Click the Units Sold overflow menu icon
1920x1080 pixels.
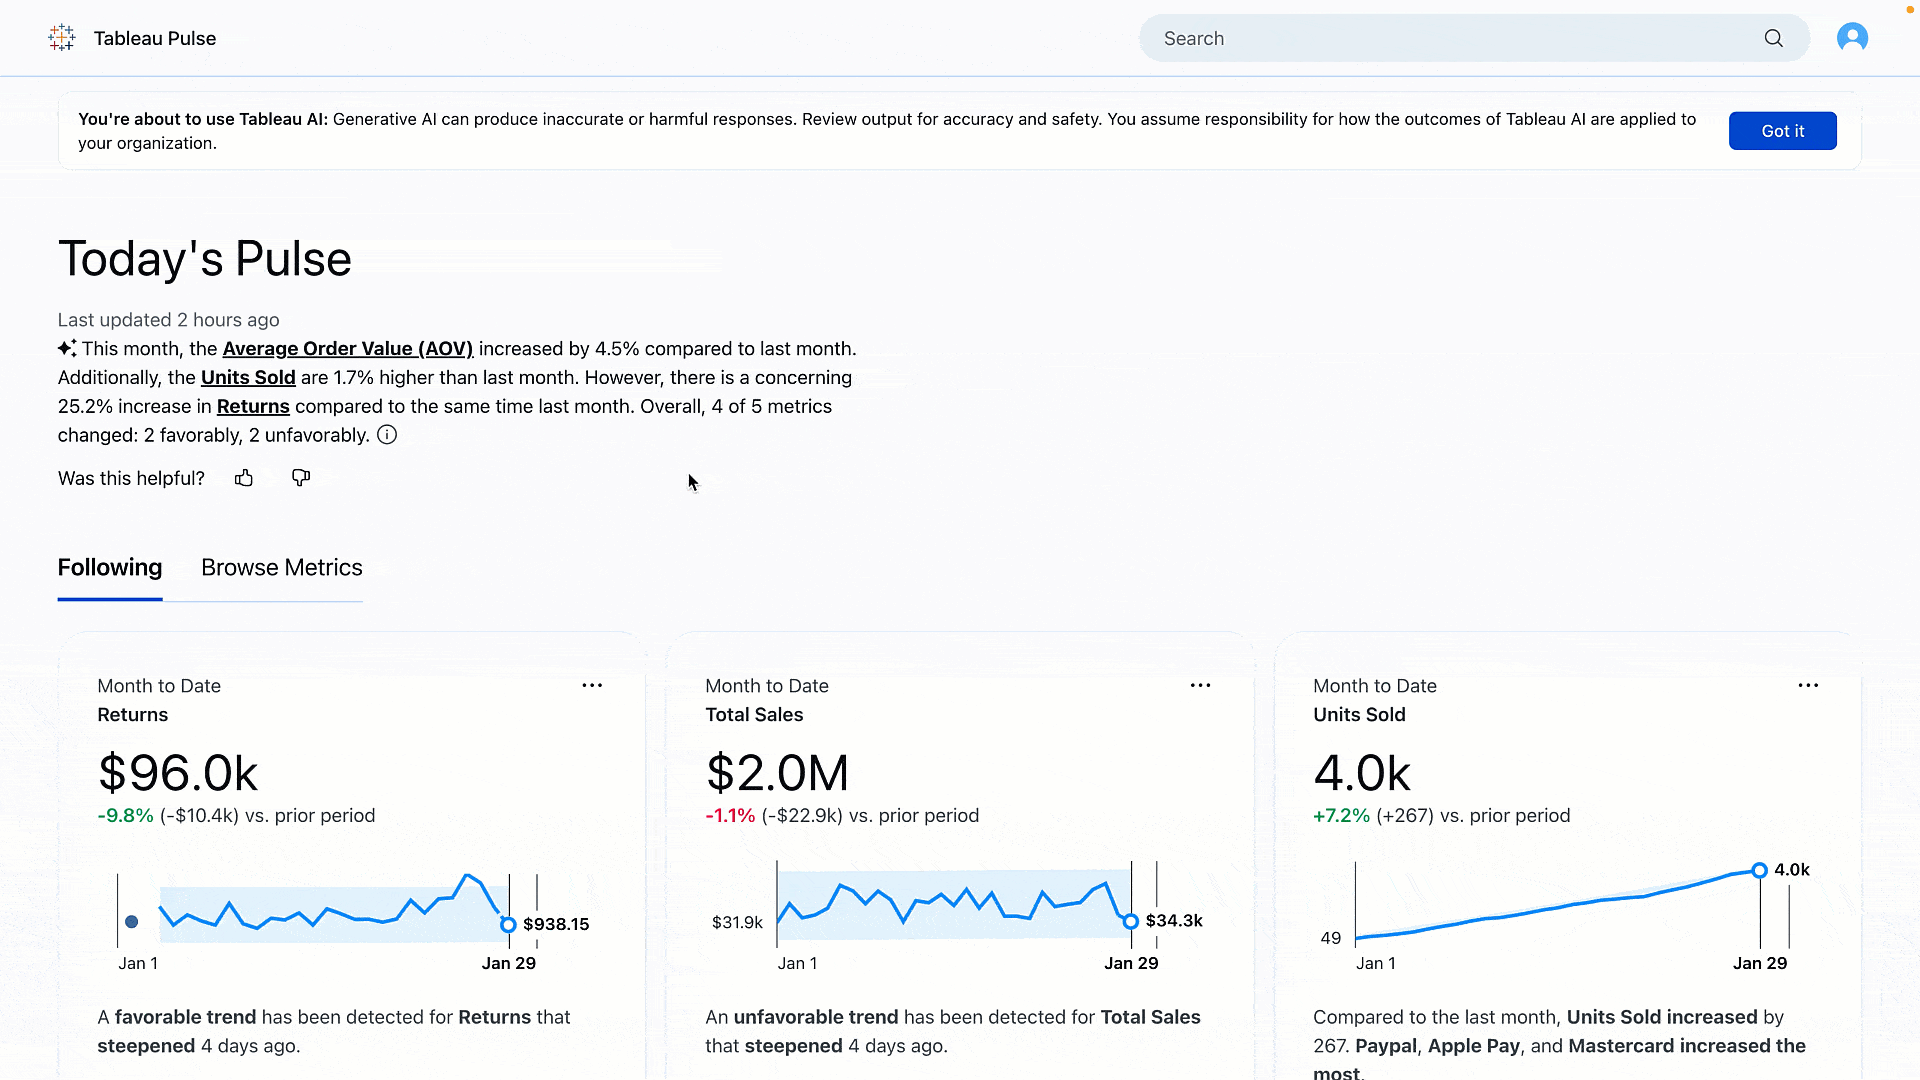coord(1809,686)
